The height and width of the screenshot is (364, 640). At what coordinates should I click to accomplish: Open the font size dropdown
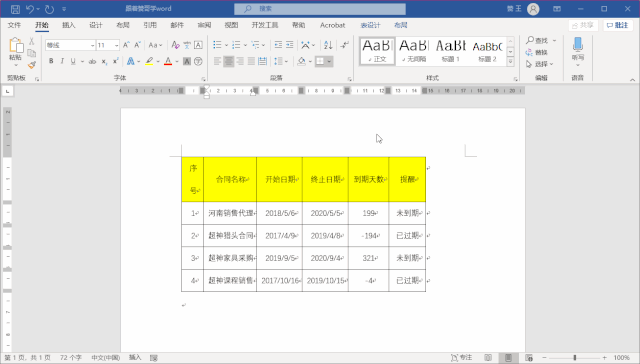click(117, 45)
